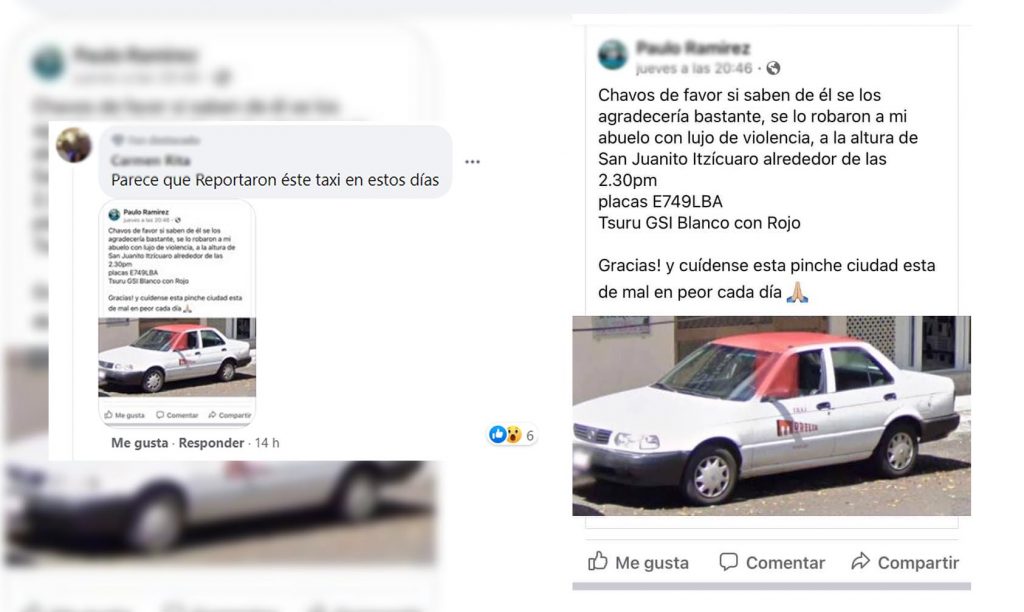
Task: Click the public globe privacy icon
Action: click(773, 68)
